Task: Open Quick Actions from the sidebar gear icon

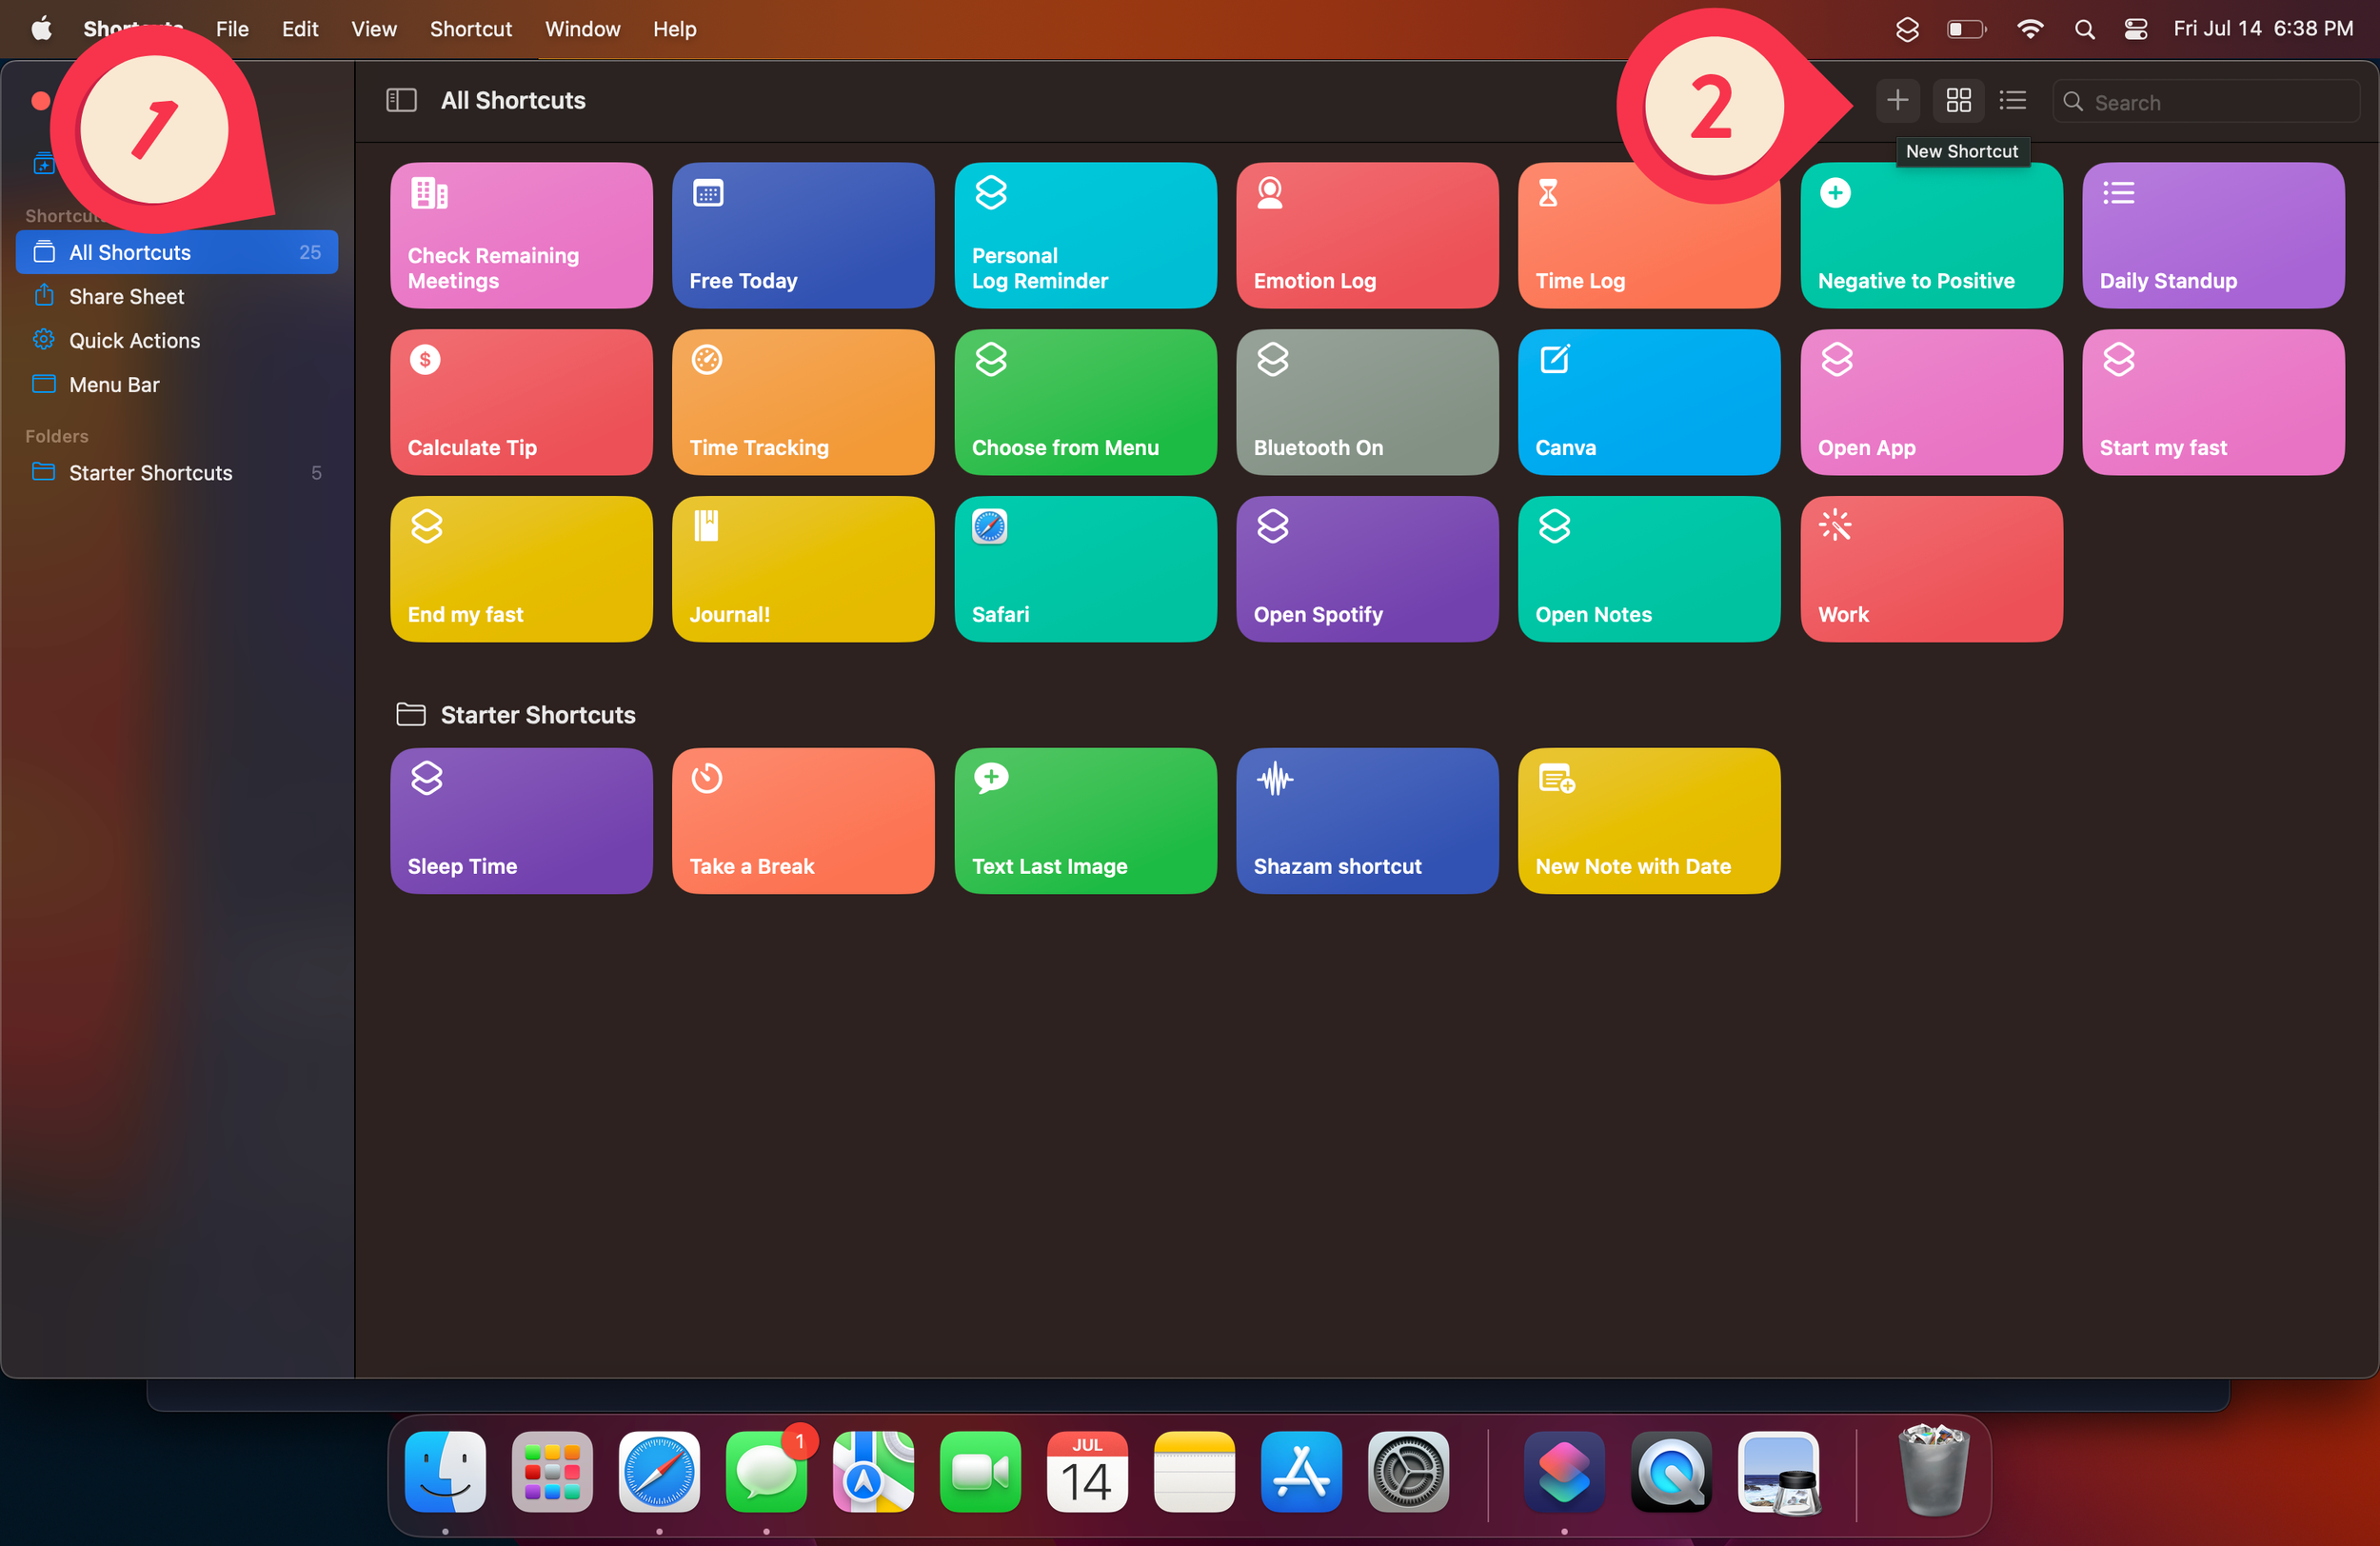Action: point(44,340)
